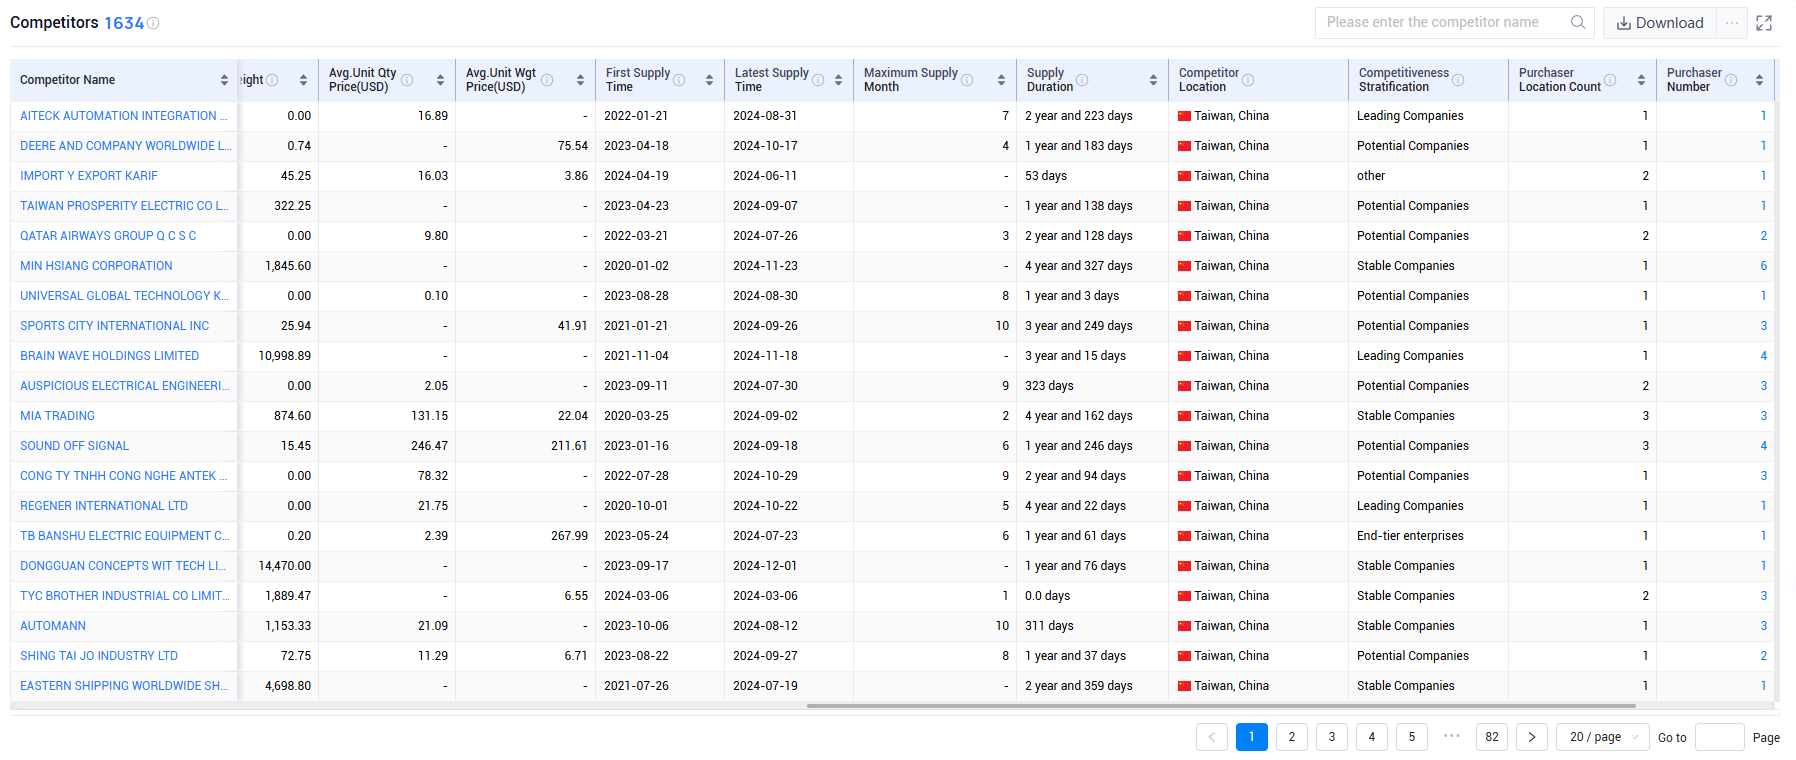Open REGENER INTERNATIONAL LTD link
The width and height of the screenshot is (1796, 760).
point(104,506)
